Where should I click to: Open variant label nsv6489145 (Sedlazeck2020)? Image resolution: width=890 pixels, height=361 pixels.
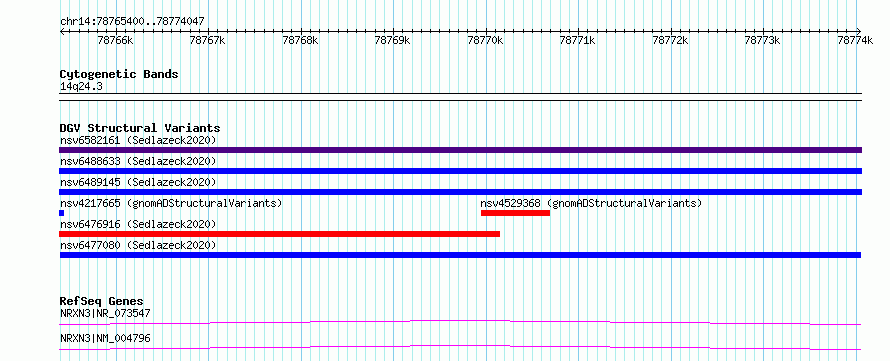[x=138, y=182]
